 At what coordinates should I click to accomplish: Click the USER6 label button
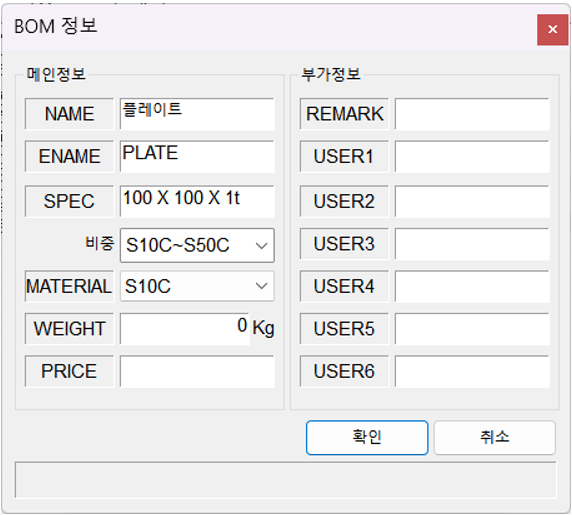tap(344, 371)
